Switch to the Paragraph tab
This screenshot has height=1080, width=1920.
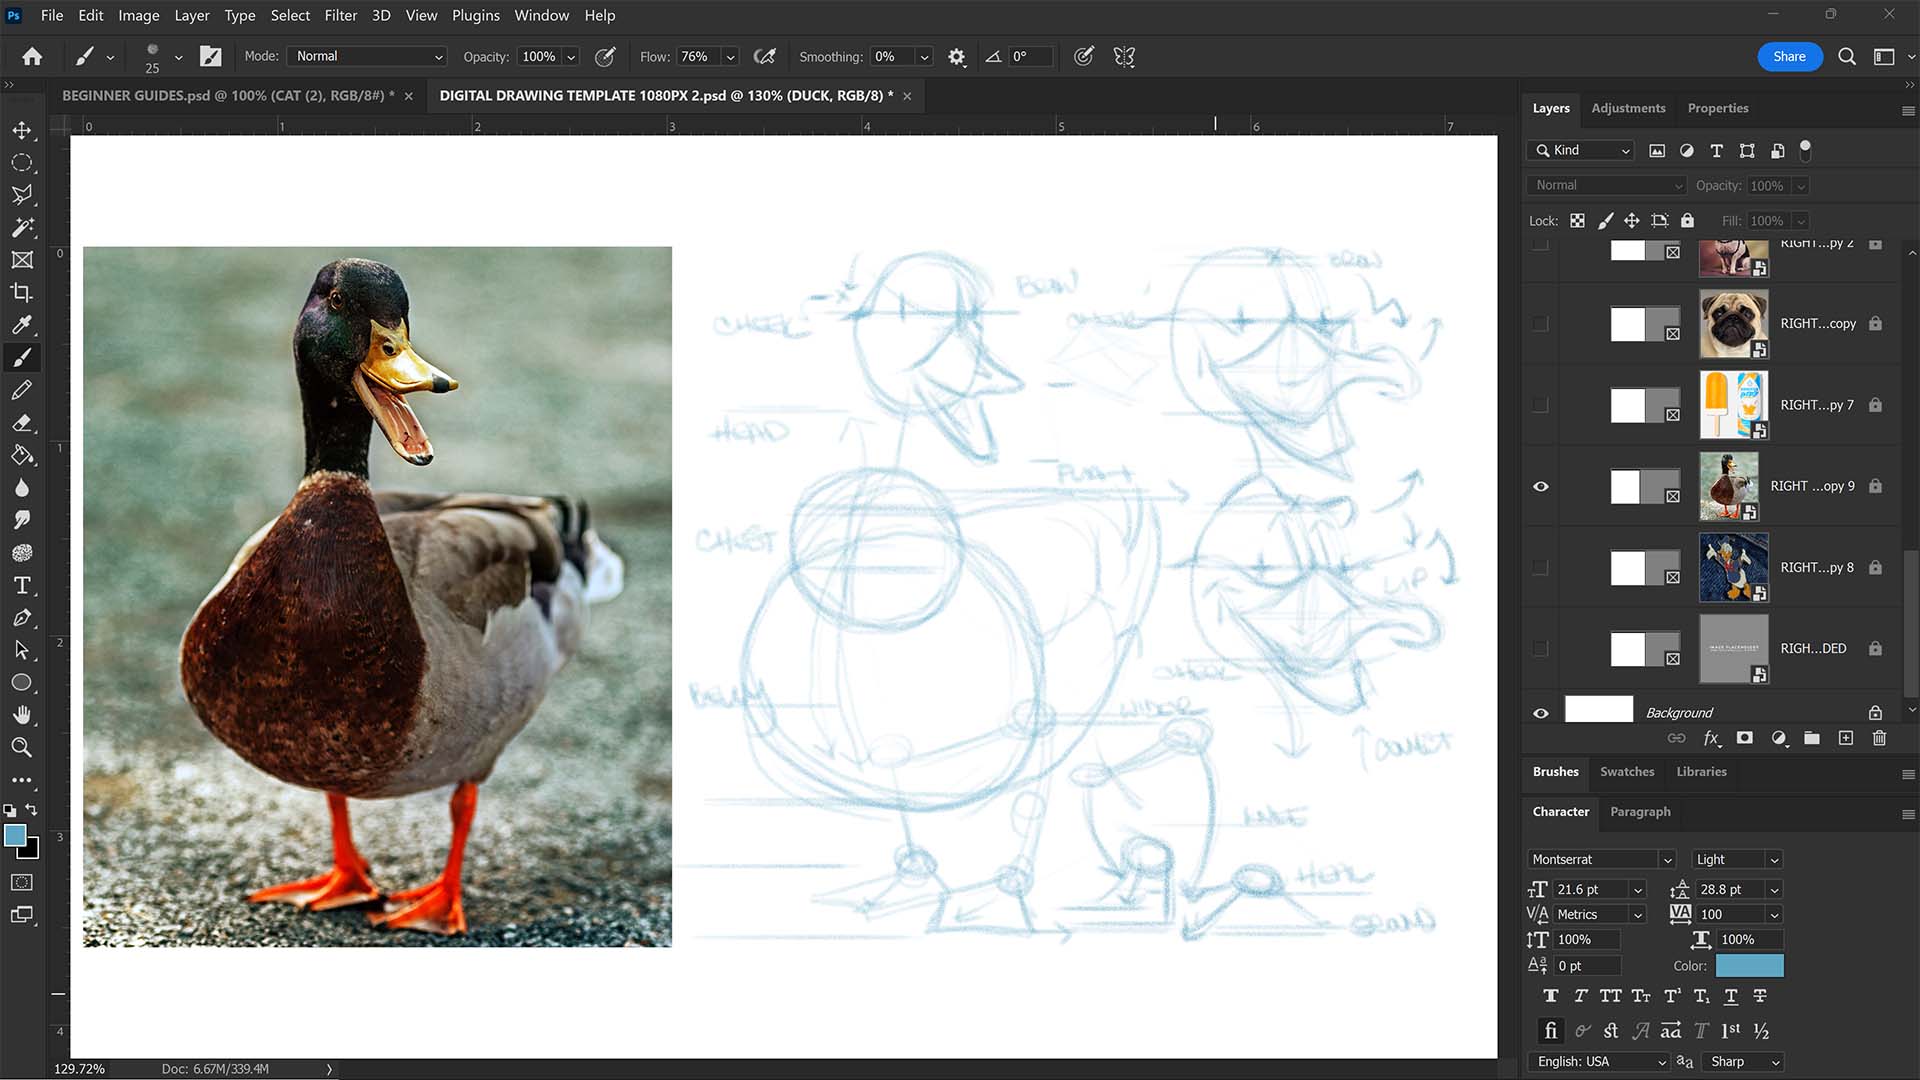[x=1640, y=811]
